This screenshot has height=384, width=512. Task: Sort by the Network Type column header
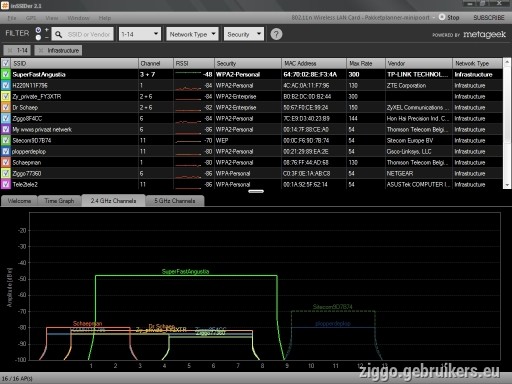[x=477, y=63]
